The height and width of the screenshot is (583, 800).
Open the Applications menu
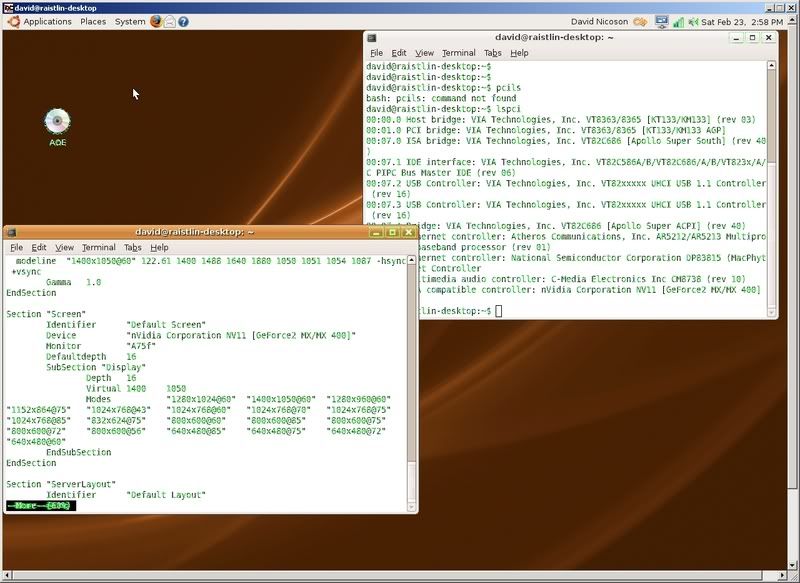tap(47, 21)
